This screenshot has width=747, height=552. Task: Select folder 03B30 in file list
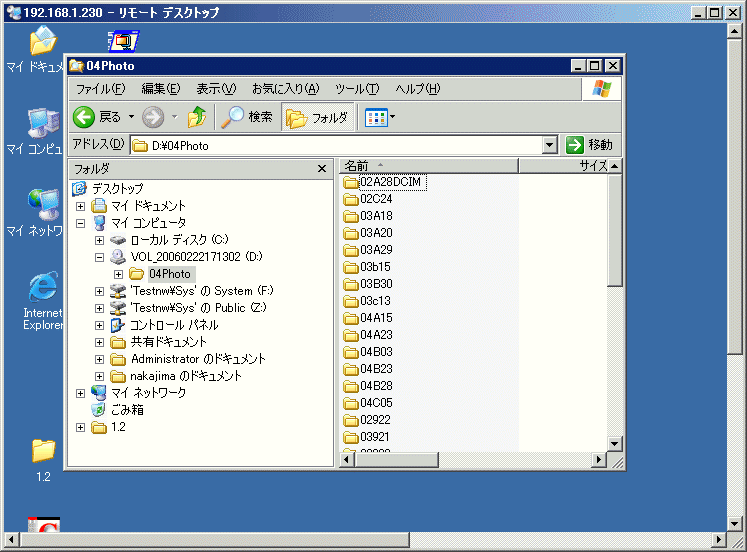[376, 284]
